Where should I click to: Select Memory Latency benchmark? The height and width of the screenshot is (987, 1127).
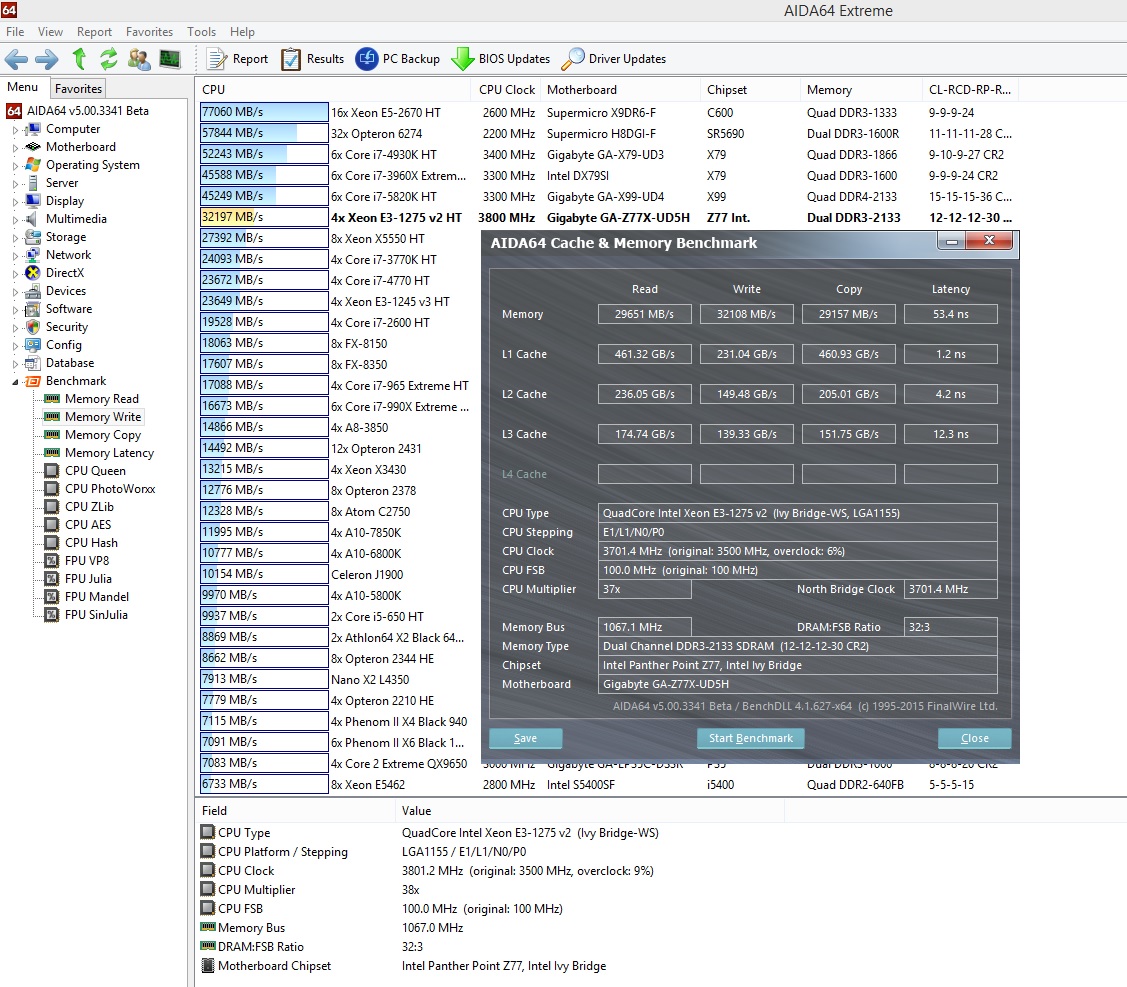(x=109, y=453)
